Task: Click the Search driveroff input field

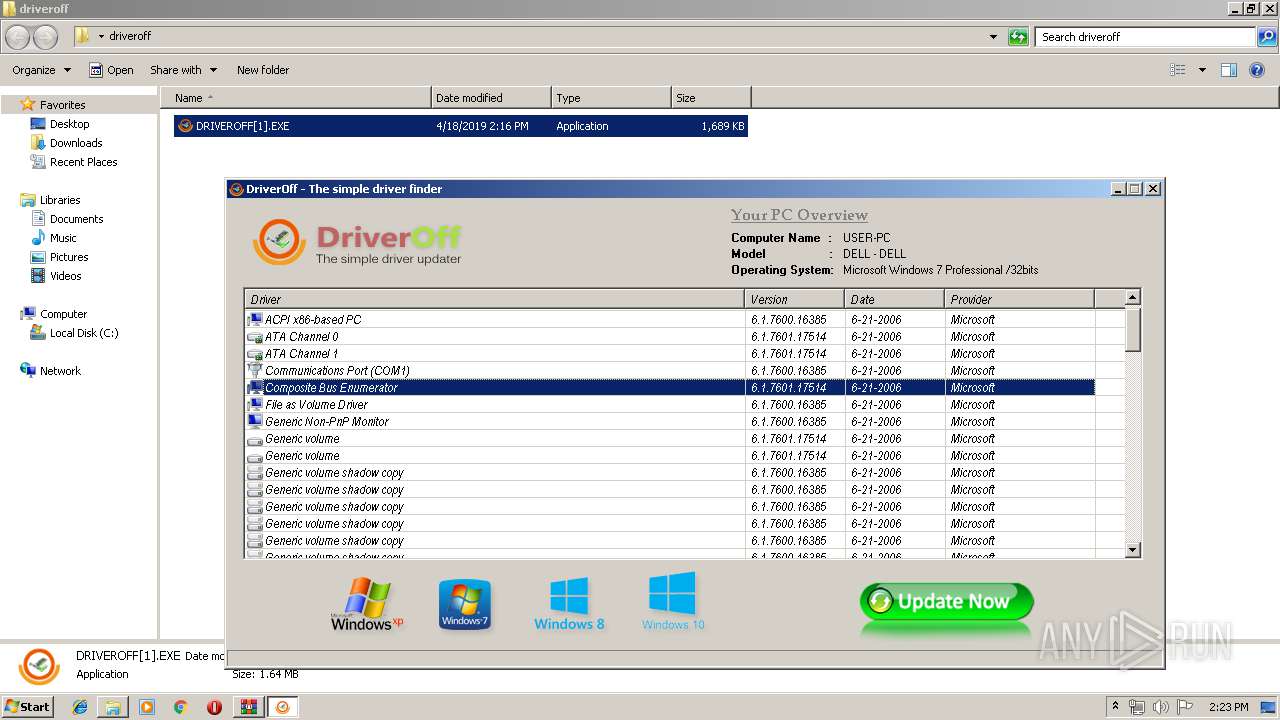Action: click(x=1146, y=37)
